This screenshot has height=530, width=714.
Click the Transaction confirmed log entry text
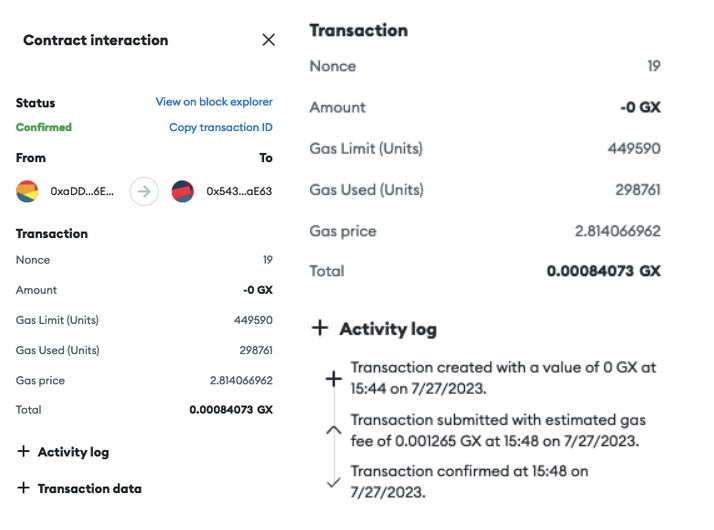[469, 482]
